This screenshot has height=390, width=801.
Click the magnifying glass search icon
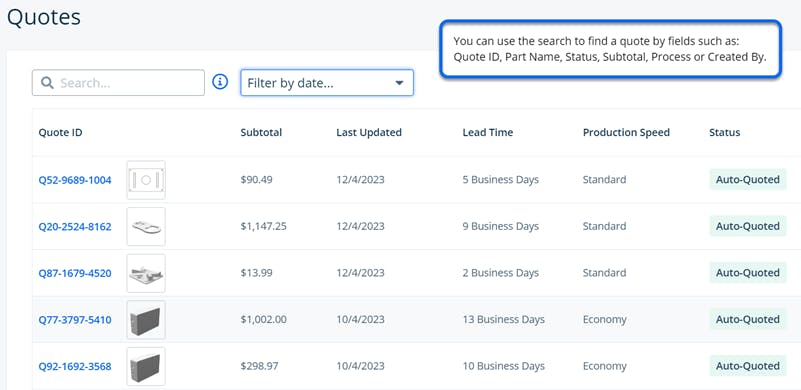[x=48, y=83]
